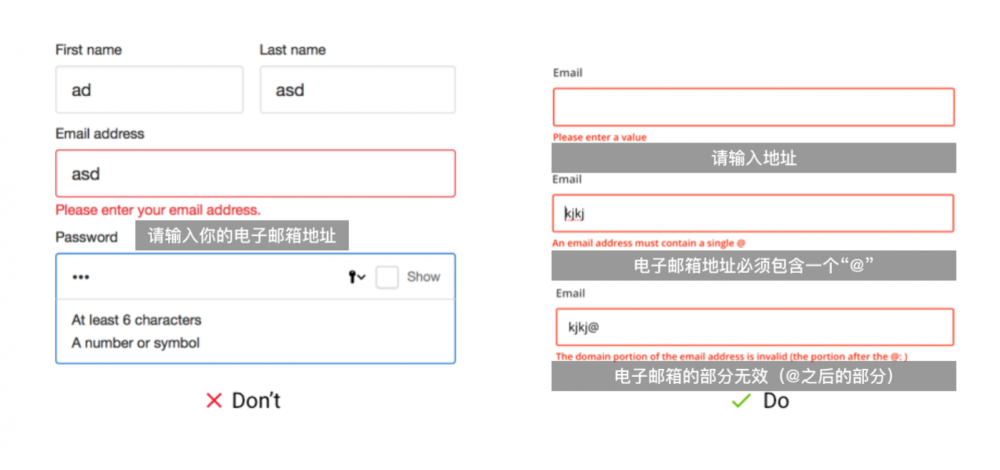
Task: Click the Email address label
Action: [x=100, y=134]
